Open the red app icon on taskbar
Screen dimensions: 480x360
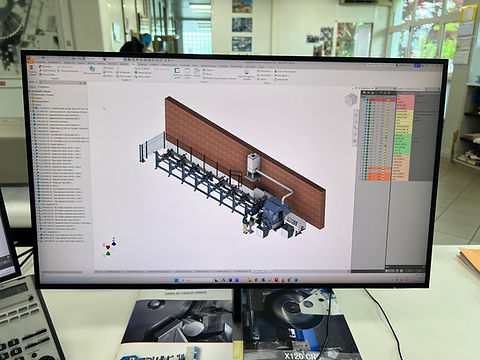276,280
